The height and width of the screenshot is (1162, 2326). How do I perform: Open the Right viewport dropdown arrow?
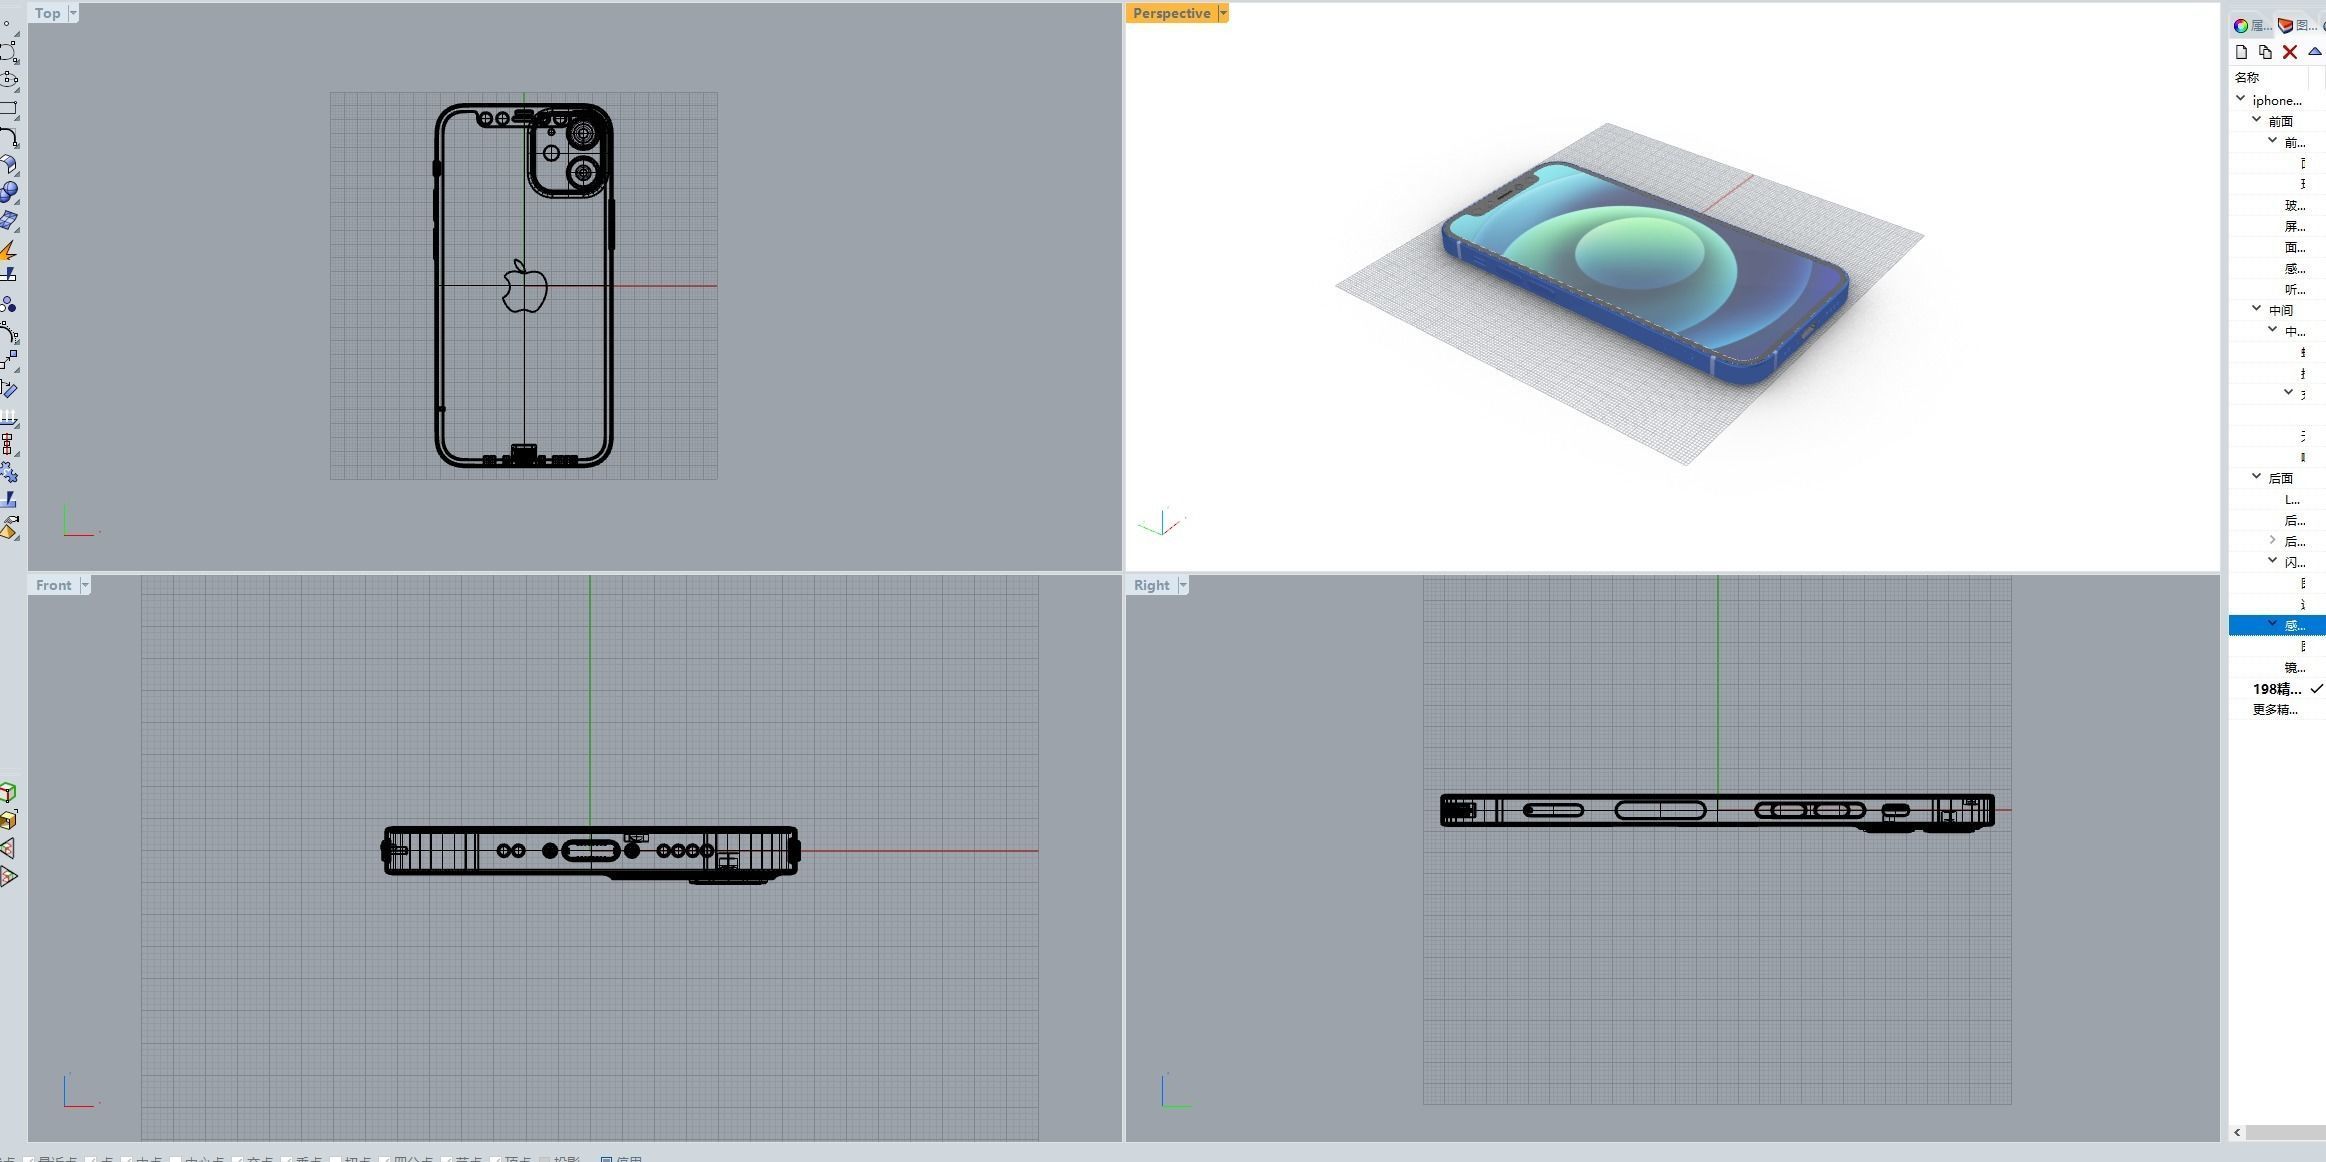coord(1183,585)
